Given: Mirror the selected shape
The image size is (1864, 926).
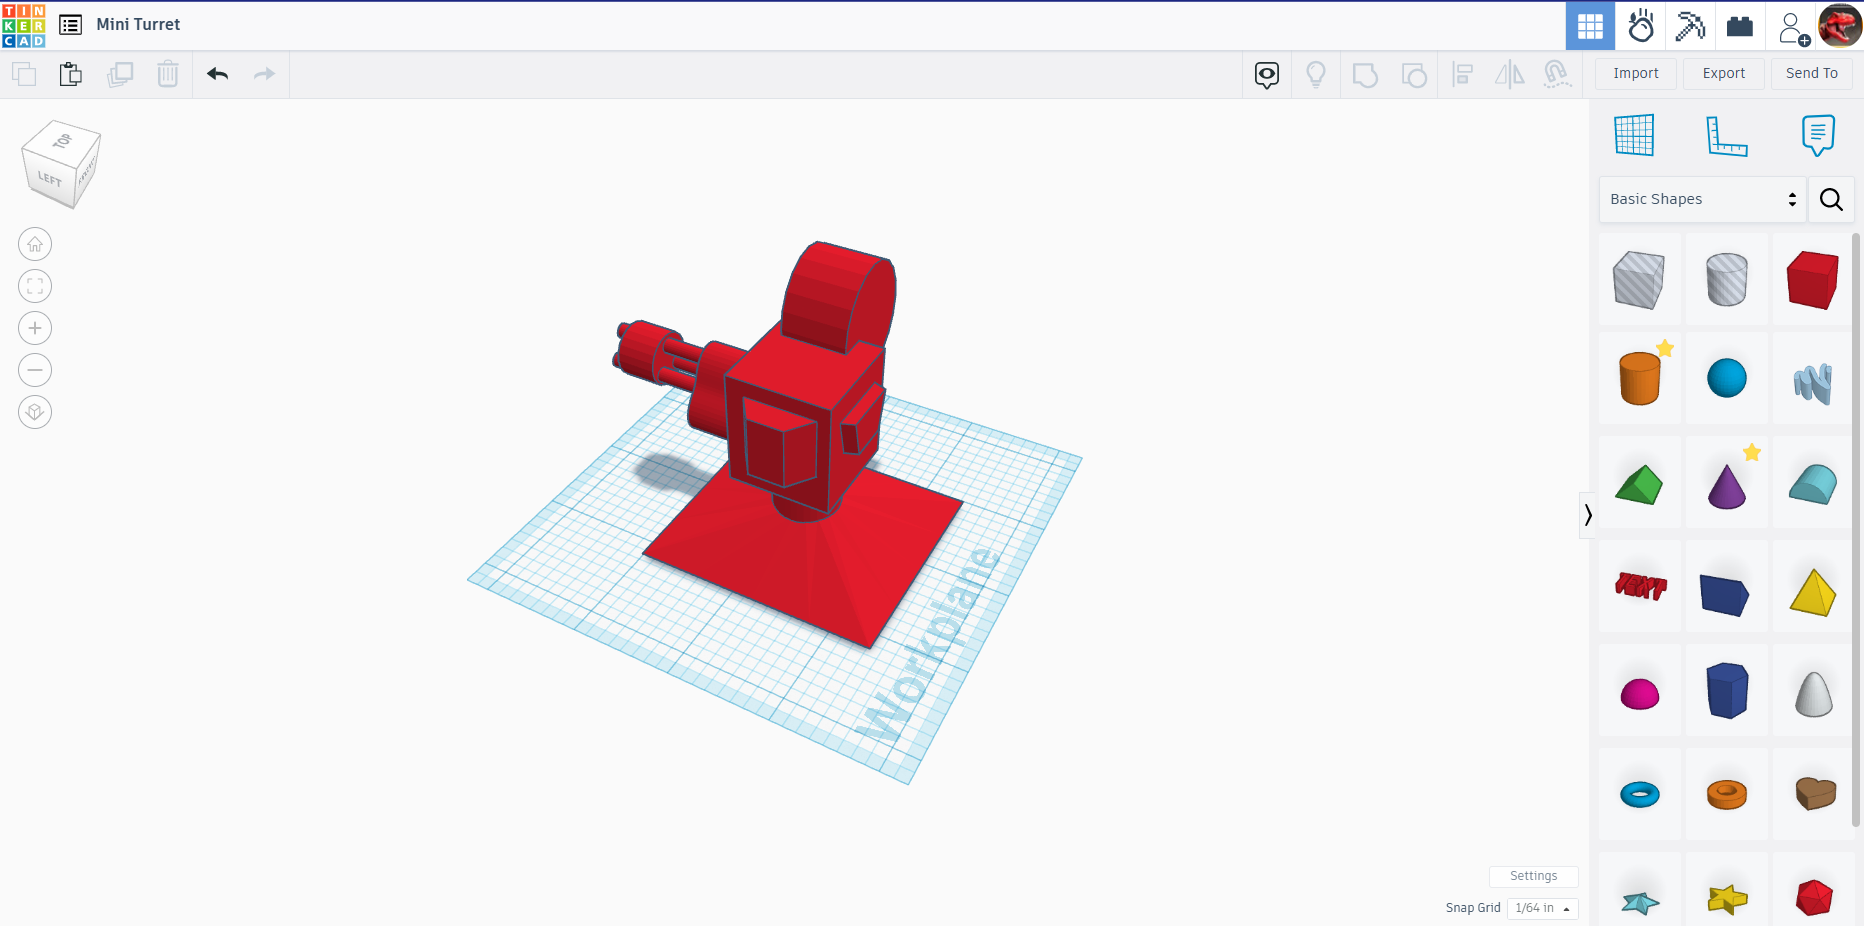Looking at the screenshot, I should (x=1509, y=74).
